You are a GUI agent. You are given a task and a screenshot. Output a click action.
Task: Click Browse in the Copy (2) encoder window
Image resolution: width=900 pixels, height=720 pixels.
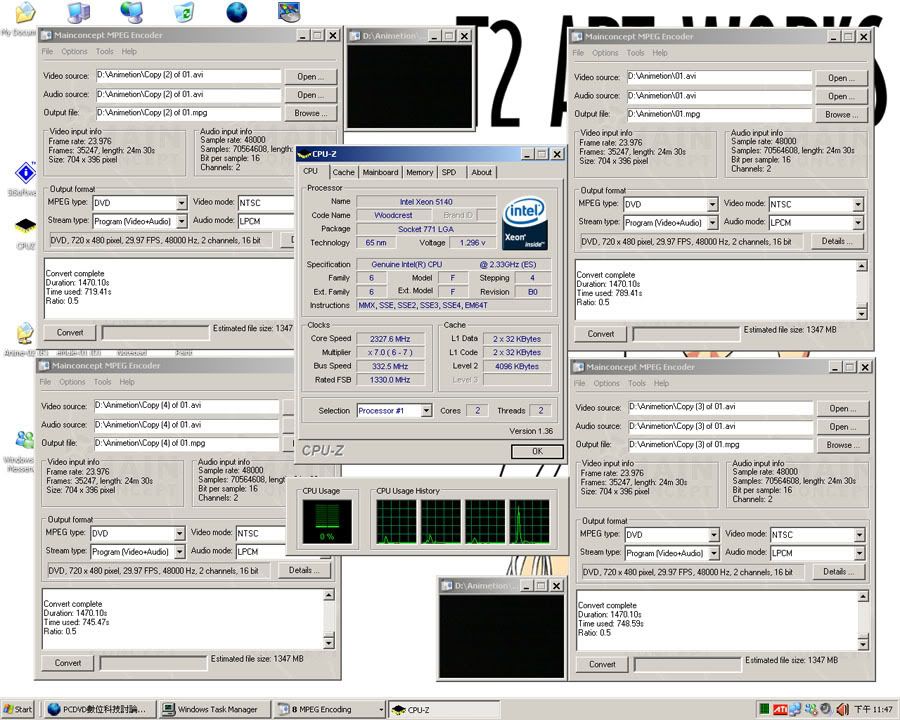tap(311, 114)
